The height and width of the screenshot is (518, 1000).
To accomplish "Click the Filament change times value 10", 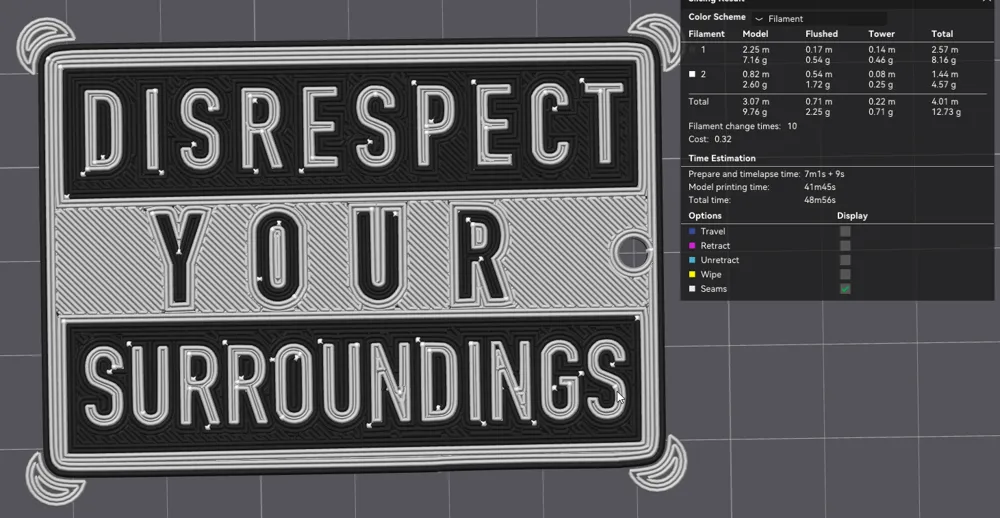I will point(791,126).
